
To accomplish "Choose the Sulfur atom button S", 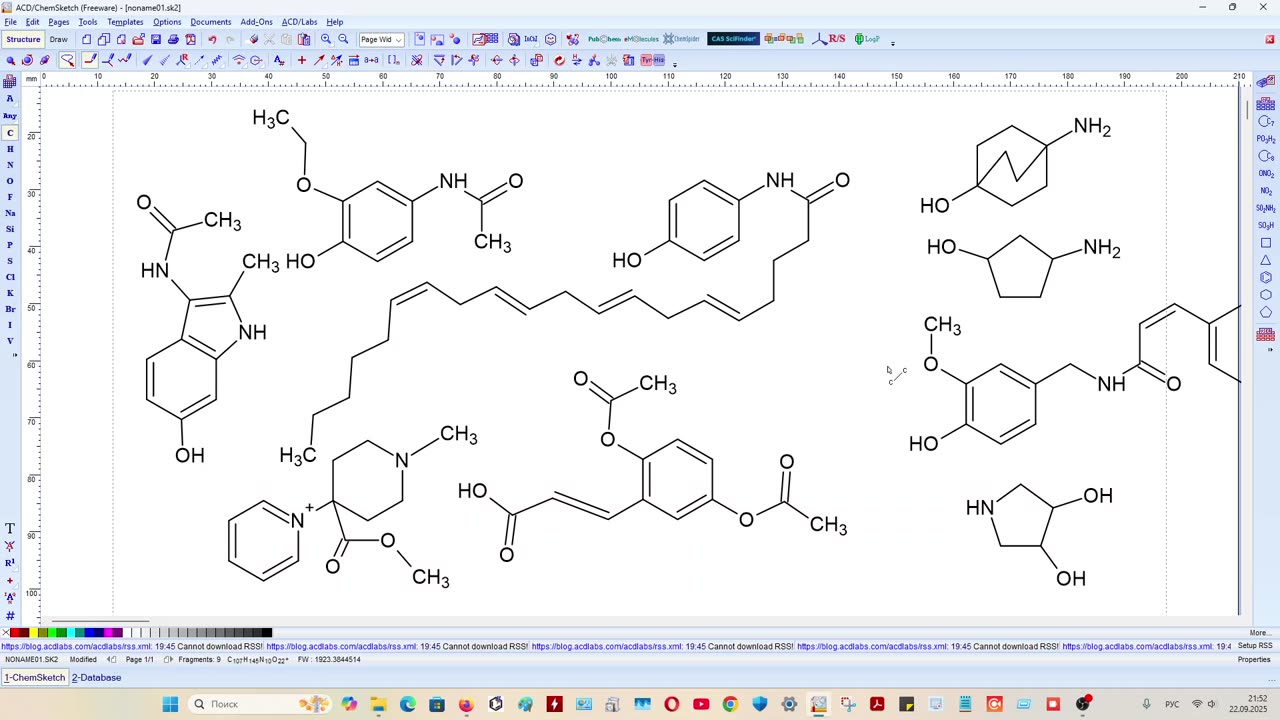I will [x=10, y=261].
